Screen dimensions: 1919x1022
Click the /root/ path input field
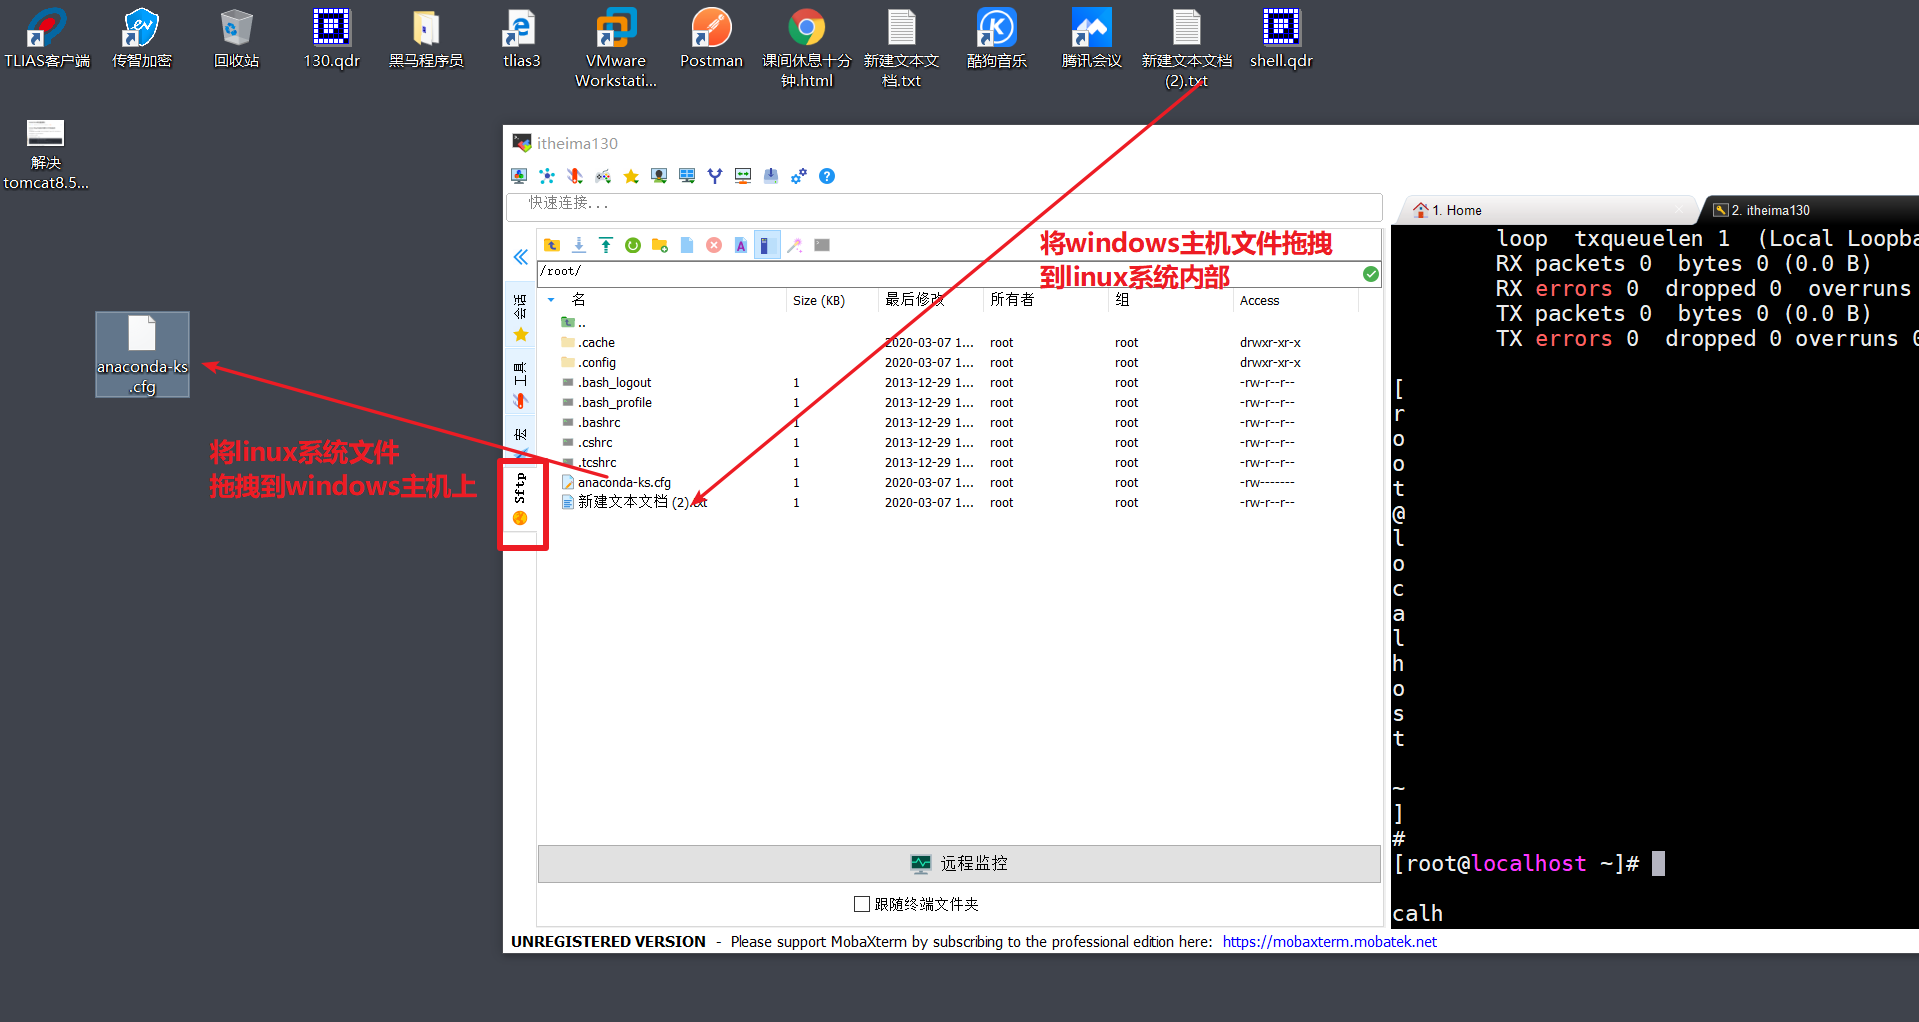pyautogui.click(x=949, y=272)
